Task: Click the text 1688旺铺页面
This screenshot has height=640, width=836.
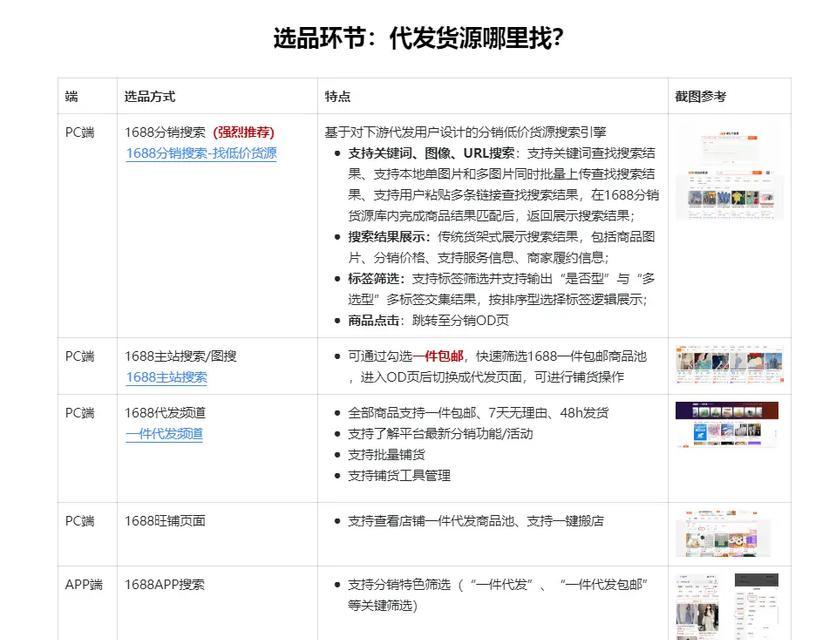Action: pyautogui.click(x=165, y=521)
